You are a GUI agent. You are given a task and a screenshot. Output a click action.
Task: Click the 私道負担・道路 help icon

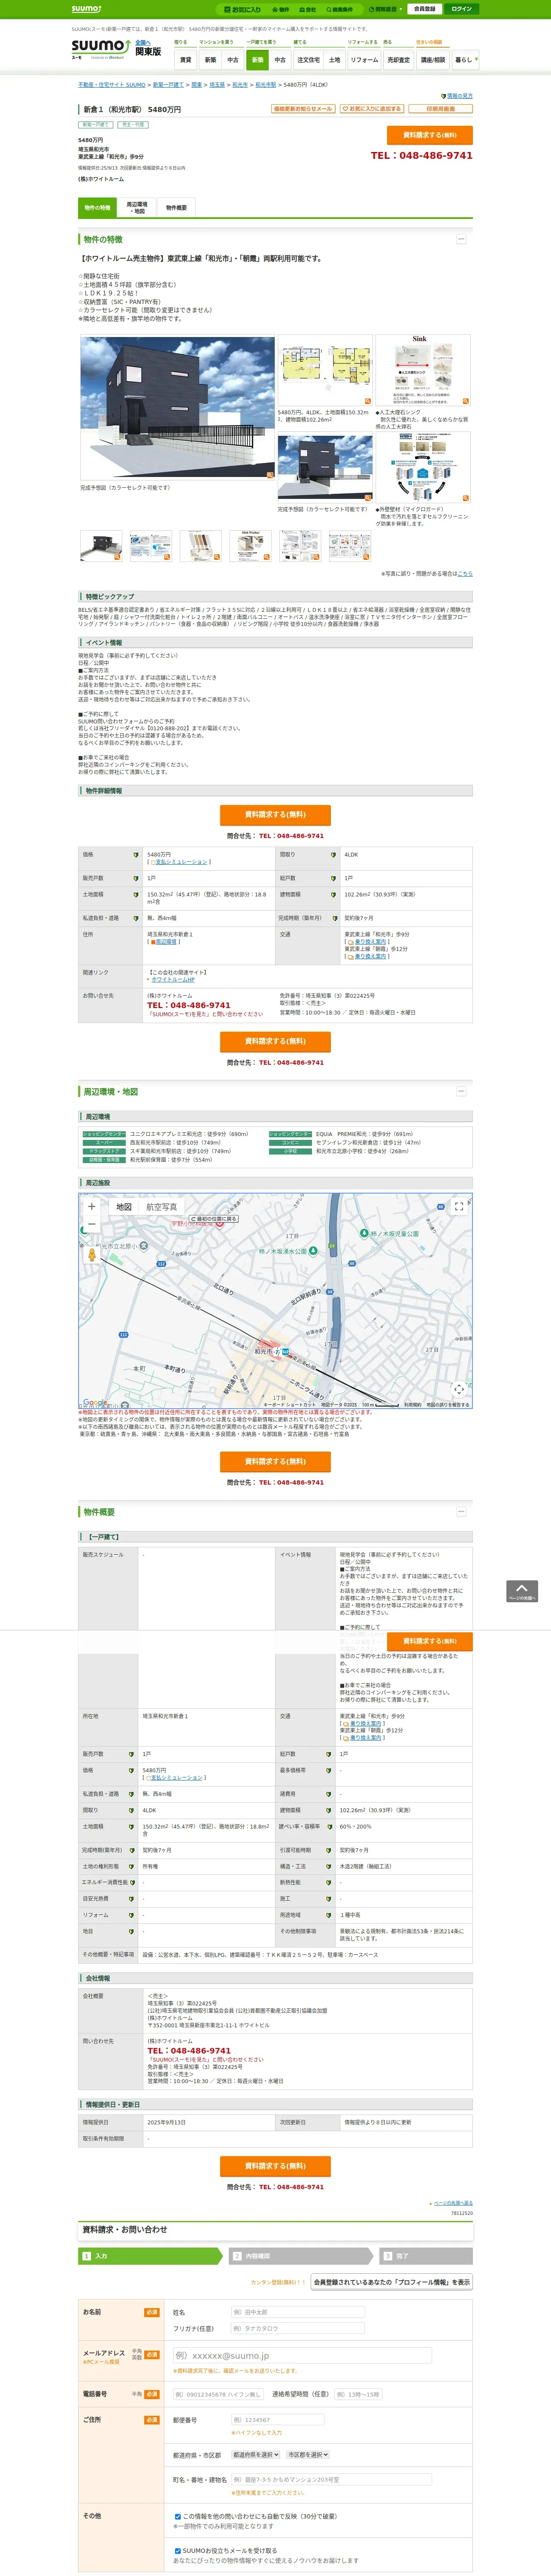[136, 918]
